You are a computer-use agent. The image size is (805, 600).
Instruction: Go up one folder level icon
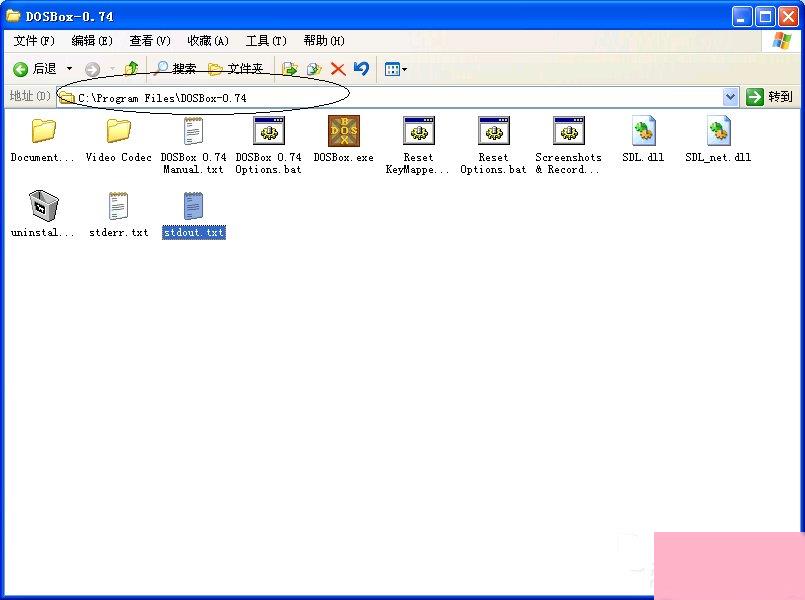131,68
